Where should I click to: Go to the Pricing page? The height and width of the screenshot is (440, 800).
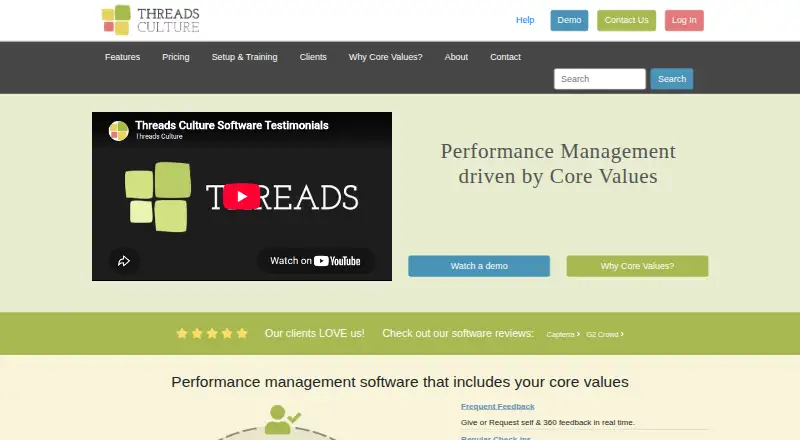176,57
